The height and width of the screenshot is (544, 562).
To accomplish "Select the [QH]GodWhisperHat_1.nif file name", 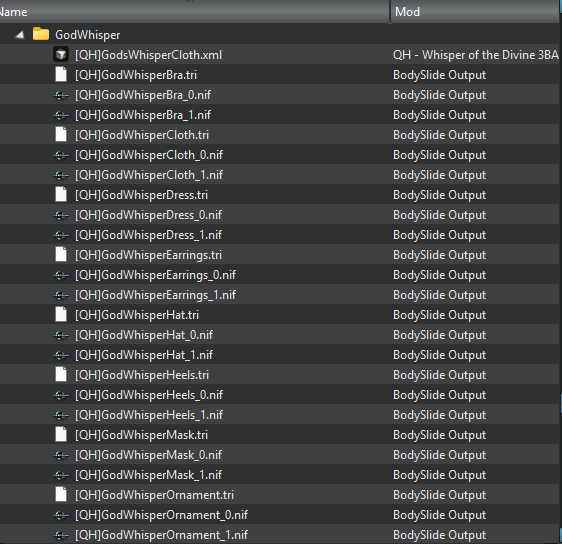I will [x=144, y=355].
